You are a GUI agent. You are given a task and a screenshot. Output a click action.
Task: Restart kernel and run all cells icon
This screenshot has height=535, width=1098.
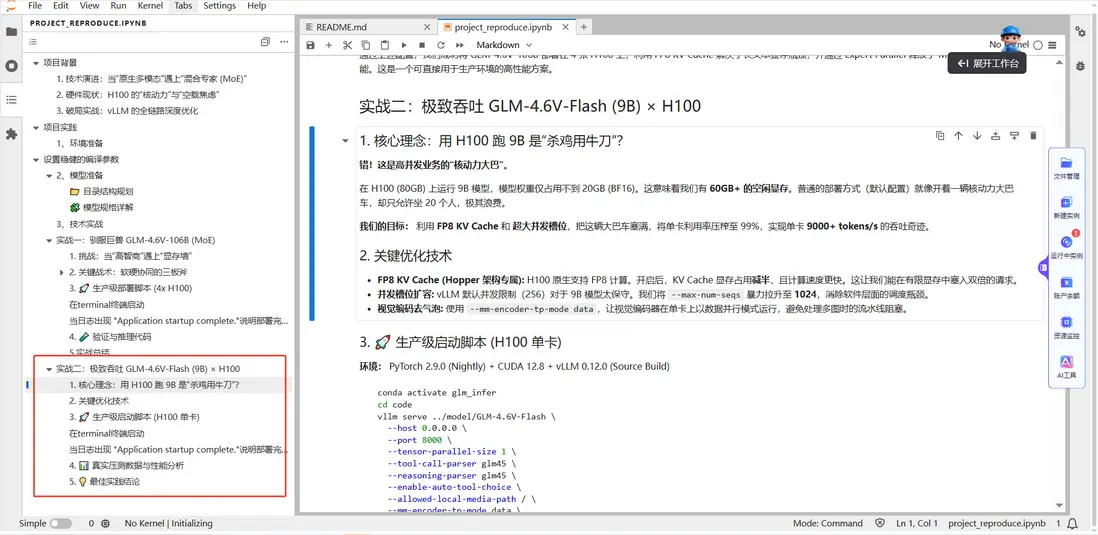pyautogui.click(x=459, y=45)
